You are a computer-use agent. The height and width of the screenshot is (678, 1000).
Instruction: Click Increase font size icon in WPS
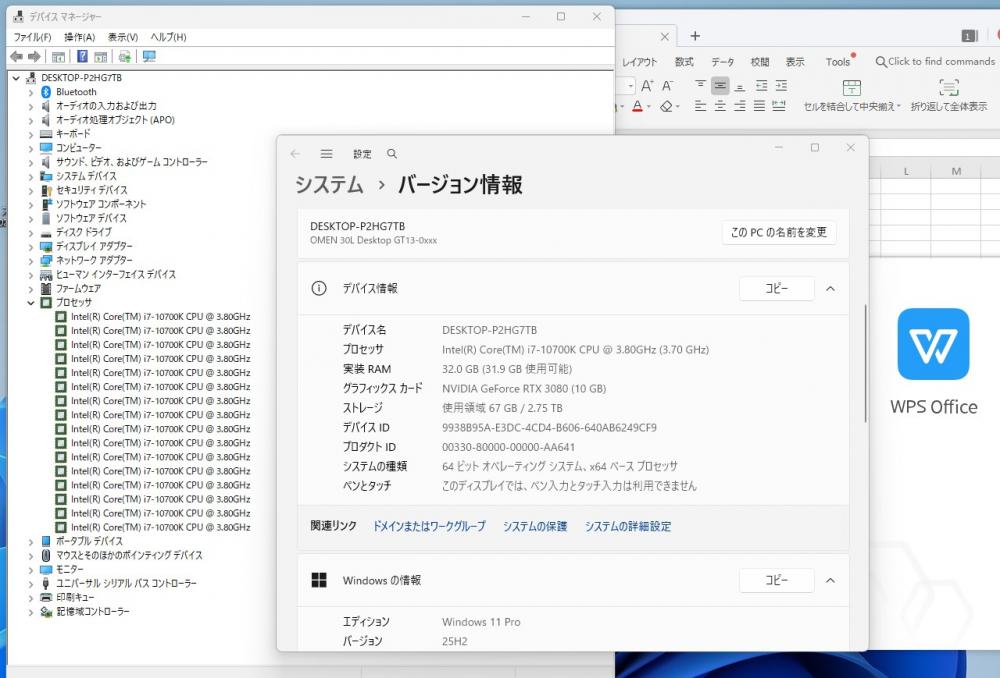[647, 85]
